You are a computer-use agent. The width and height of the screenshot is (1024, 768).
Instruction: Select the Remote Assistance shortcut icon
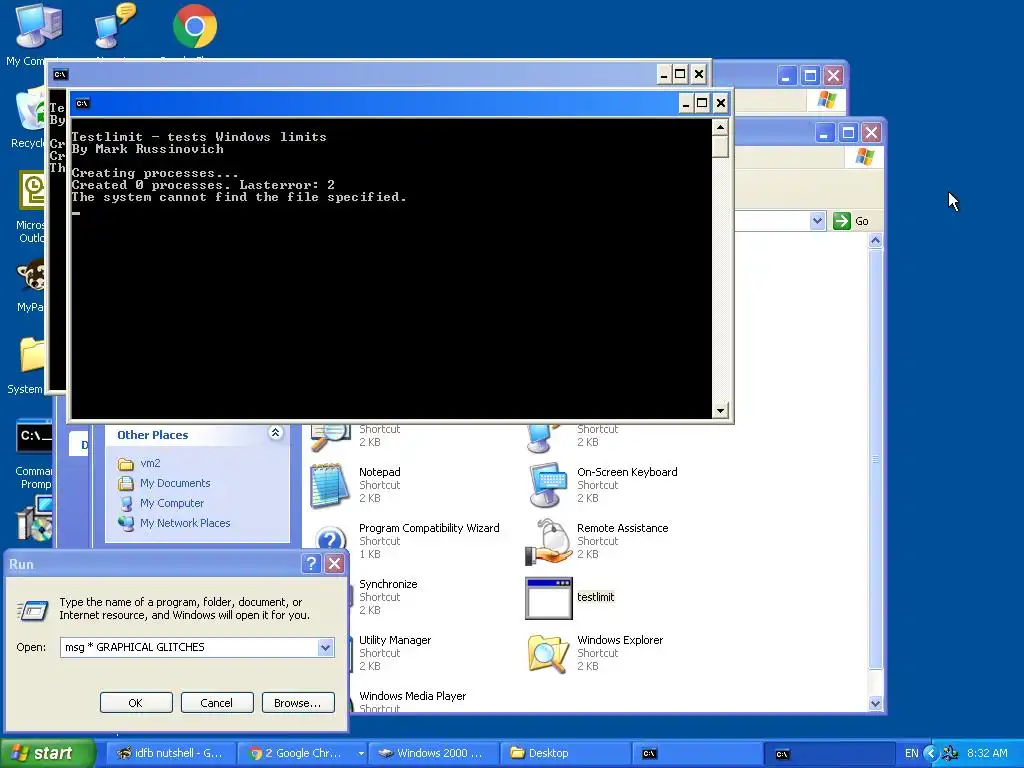pyautogui.click(x=548, y=541)
